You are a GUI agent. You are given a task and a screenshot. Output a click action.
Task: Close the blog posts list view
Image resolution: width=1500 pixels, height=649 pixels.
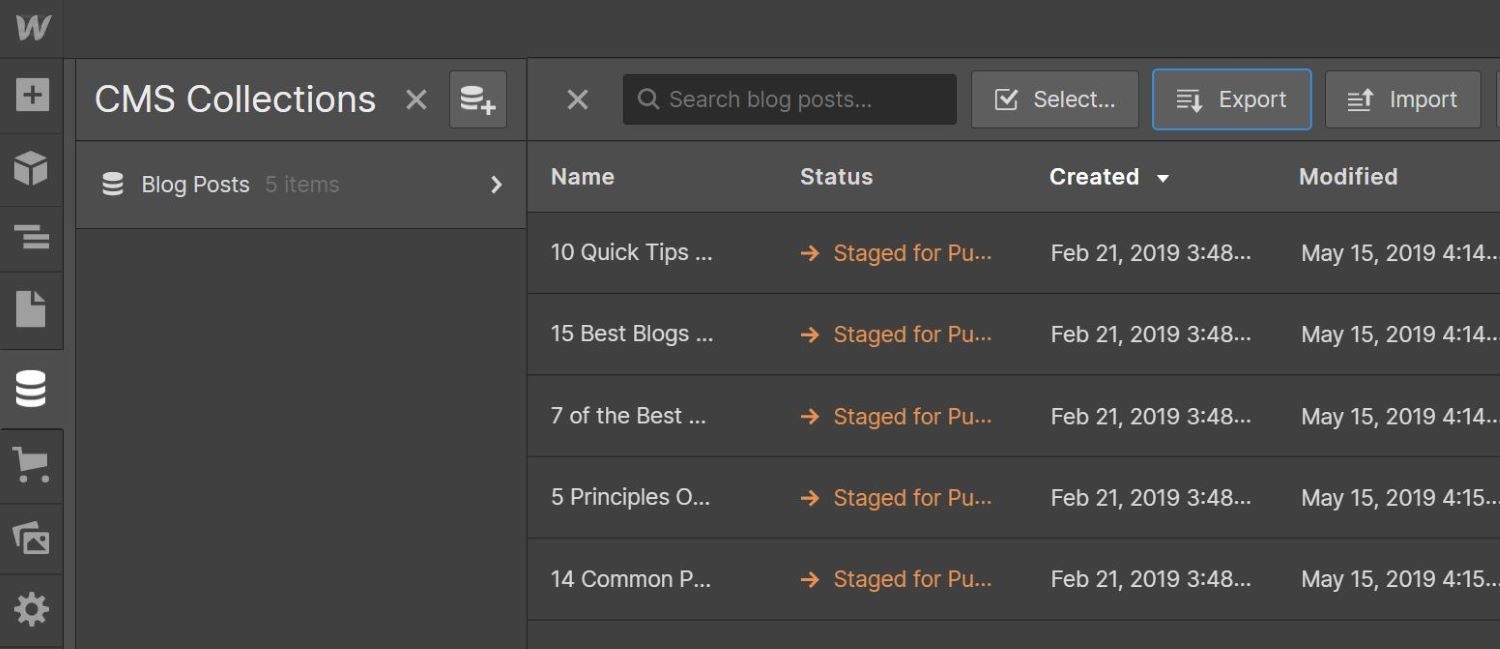[x=577, y=99]
